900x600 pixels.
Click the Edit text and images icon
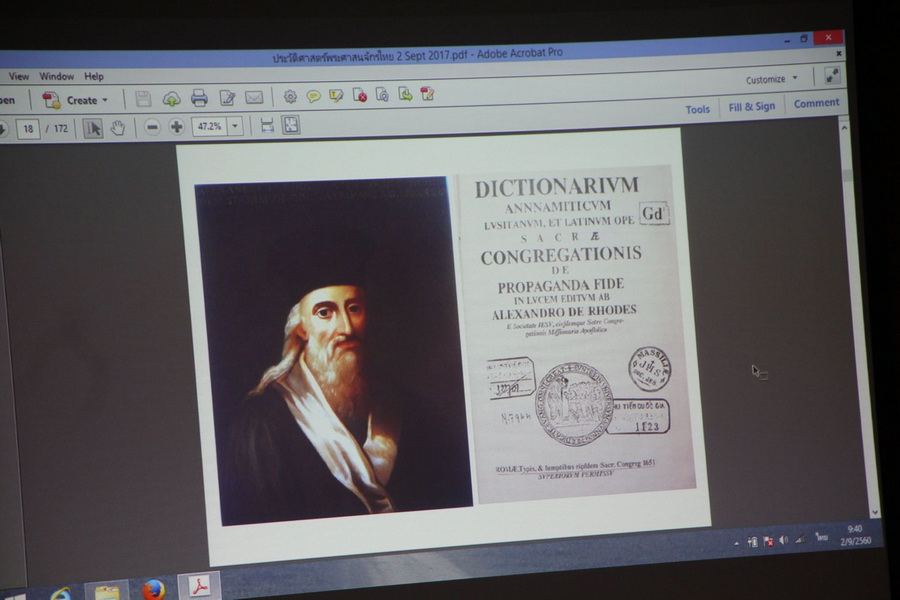click(x=227, y=98)
